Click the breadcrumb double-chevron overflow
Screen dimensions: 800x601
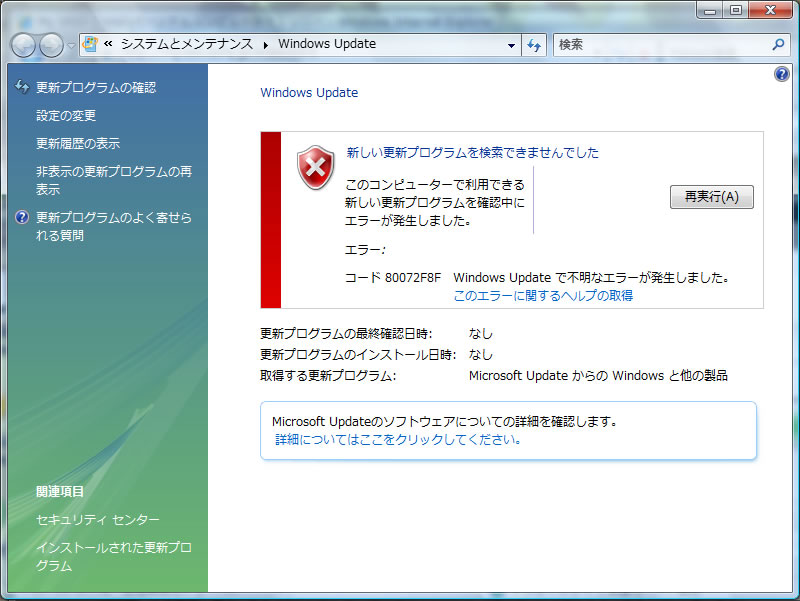108,44
